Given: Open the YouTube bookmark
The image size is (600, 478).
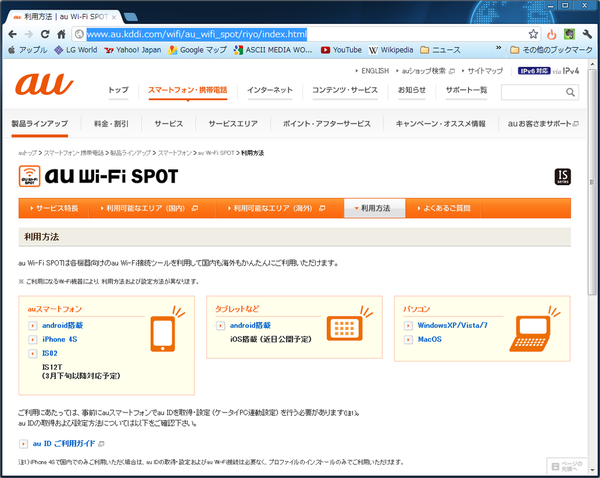Looking at the screenshot, I should coord(341,50).
